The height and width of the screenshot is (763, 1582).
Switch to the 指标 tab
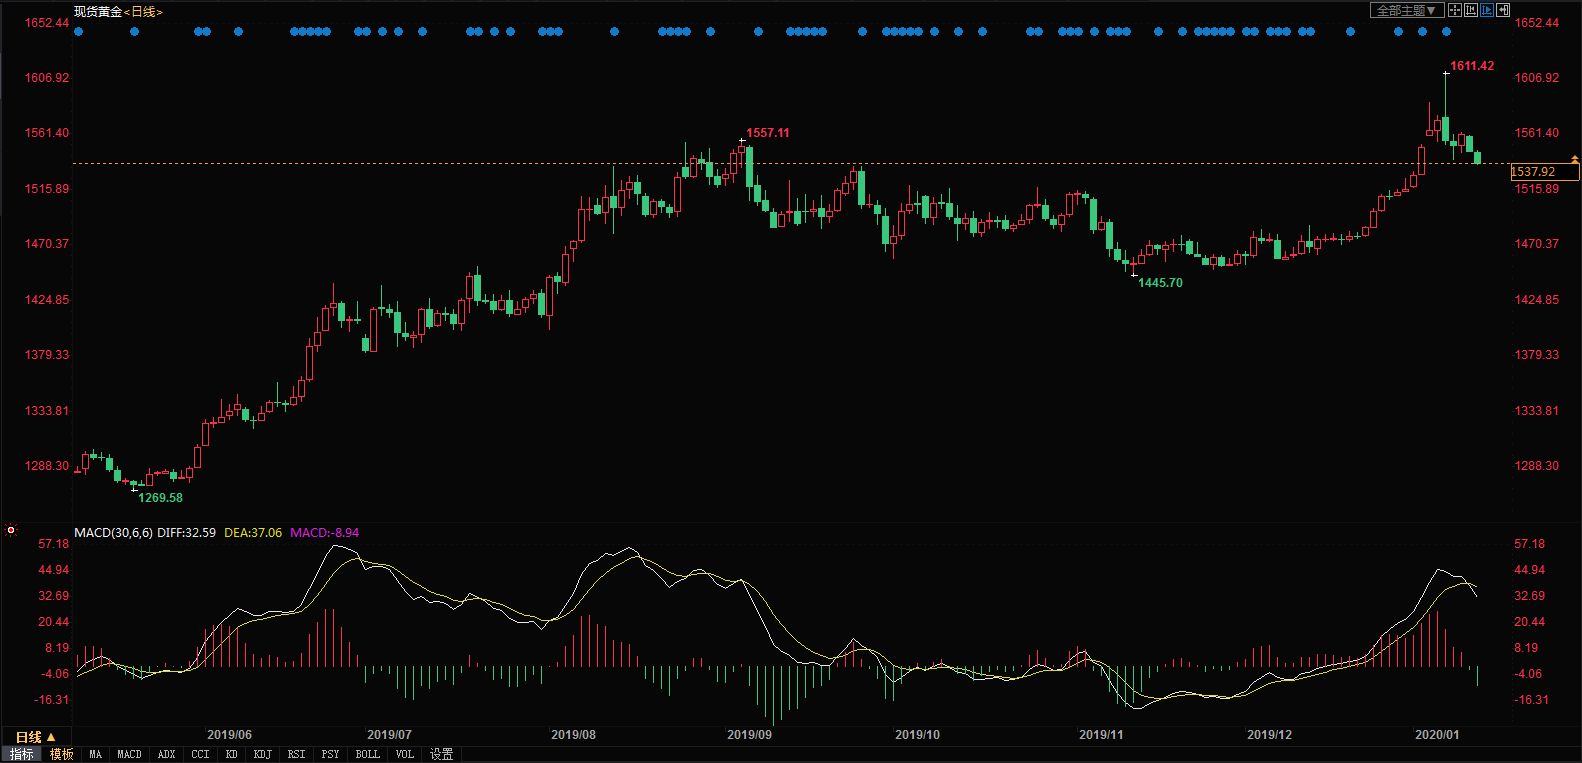pos(22,754)
